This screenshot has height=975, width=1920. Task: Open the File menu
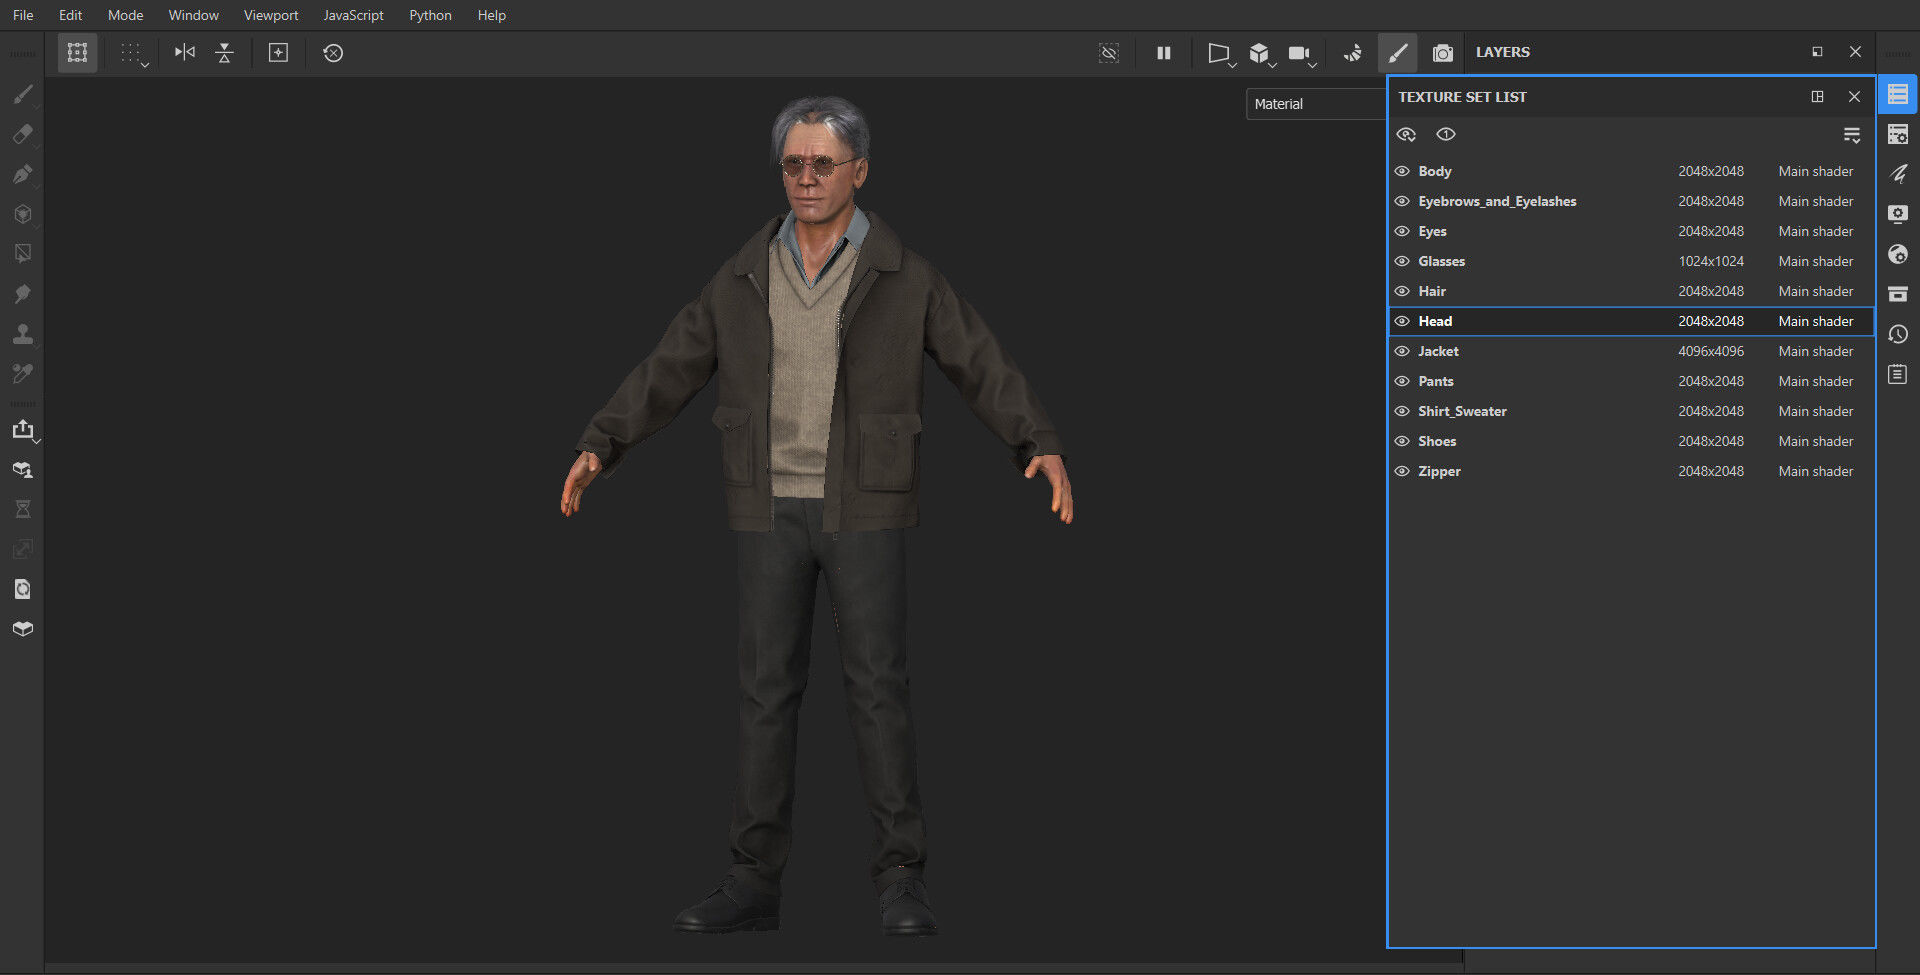point(23,15)
